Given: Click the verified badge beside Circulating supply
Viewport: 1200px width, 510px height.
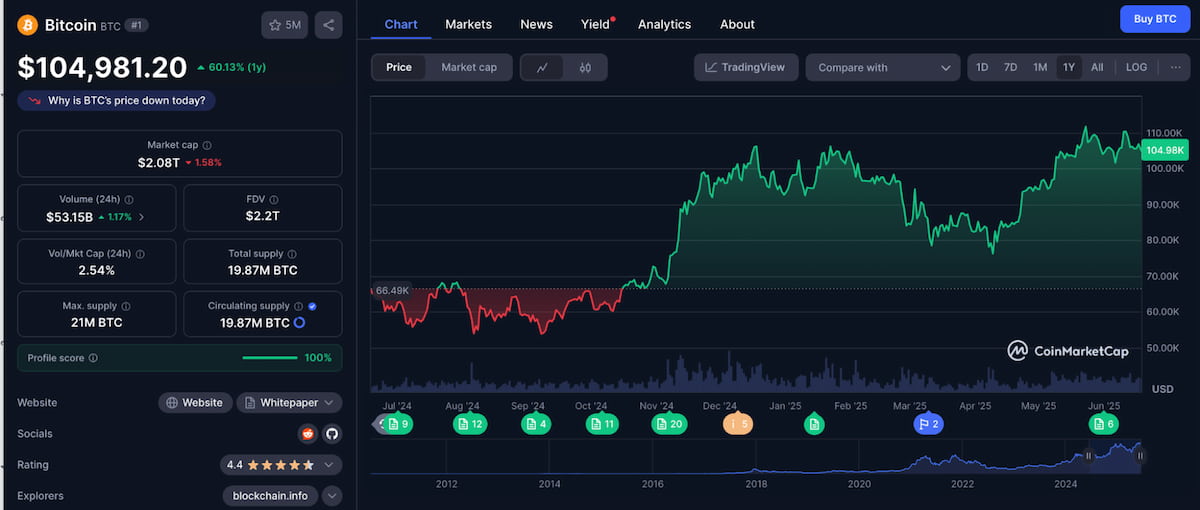Looking at the screenshot, I should point(313,306).
